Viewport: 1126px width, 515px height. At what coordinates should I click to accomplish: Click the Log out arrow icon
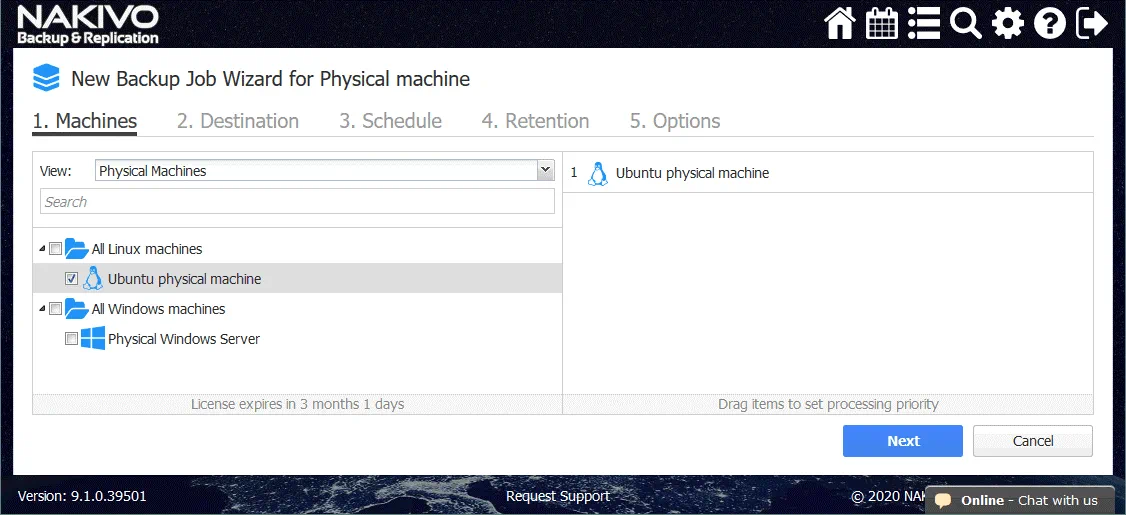click(1091, 23)
